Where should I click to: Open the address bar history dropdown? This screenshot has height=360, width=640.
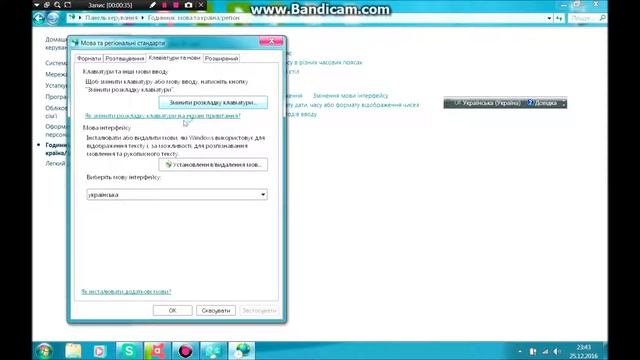[549, 18]
